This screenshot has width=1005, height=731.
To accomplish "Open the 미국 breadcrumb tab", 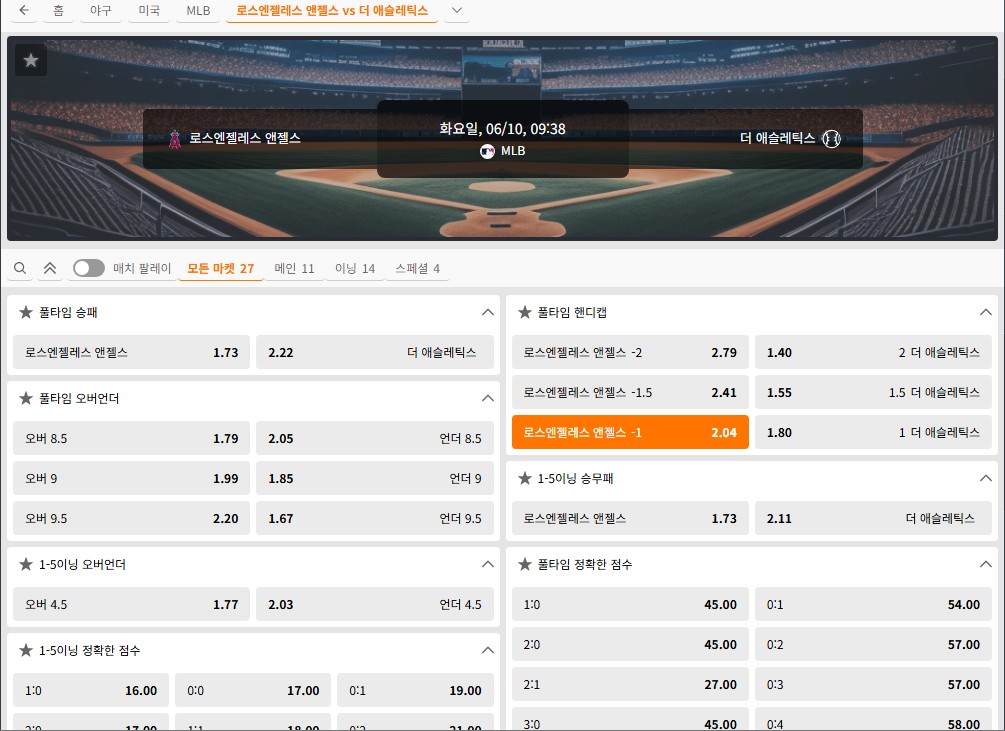I will (x=149, y=10).
